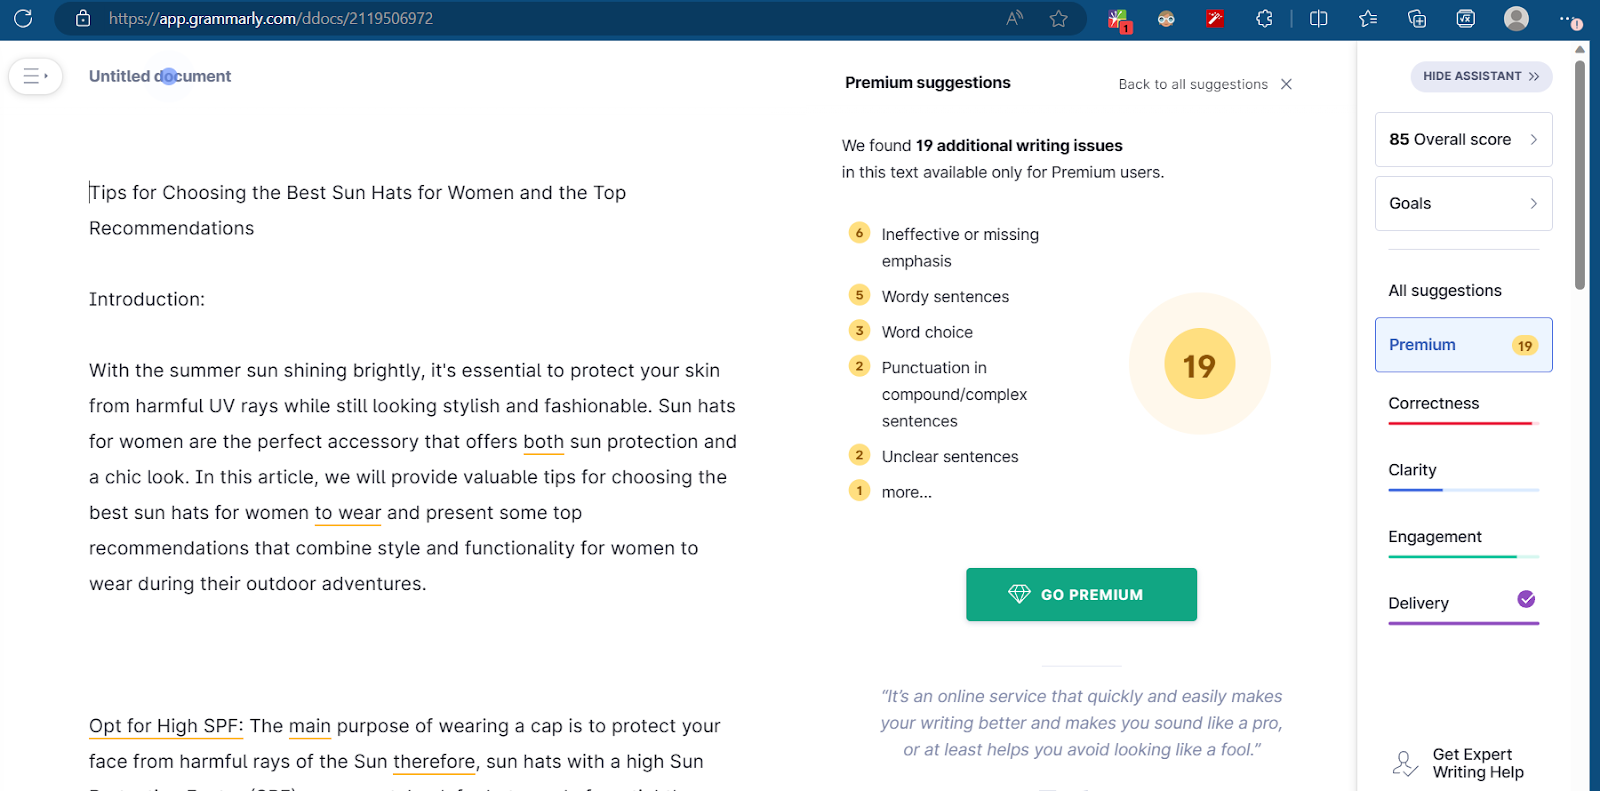Open the Read Aloud icon in the address bar
This screenshot has height=791, width=1600.
[1015, 18]
